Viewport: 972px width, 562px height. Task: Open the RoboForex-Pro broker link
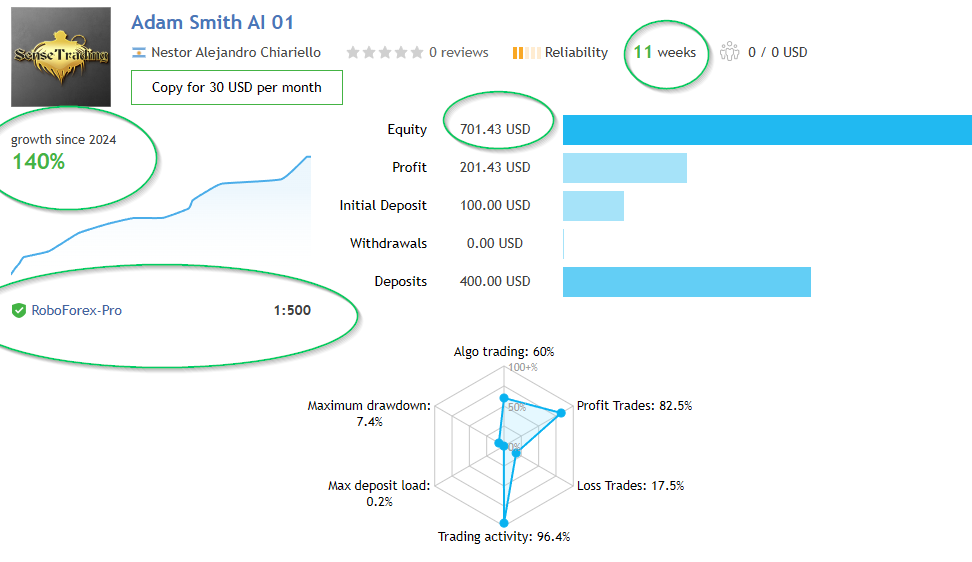coord(77,310)
